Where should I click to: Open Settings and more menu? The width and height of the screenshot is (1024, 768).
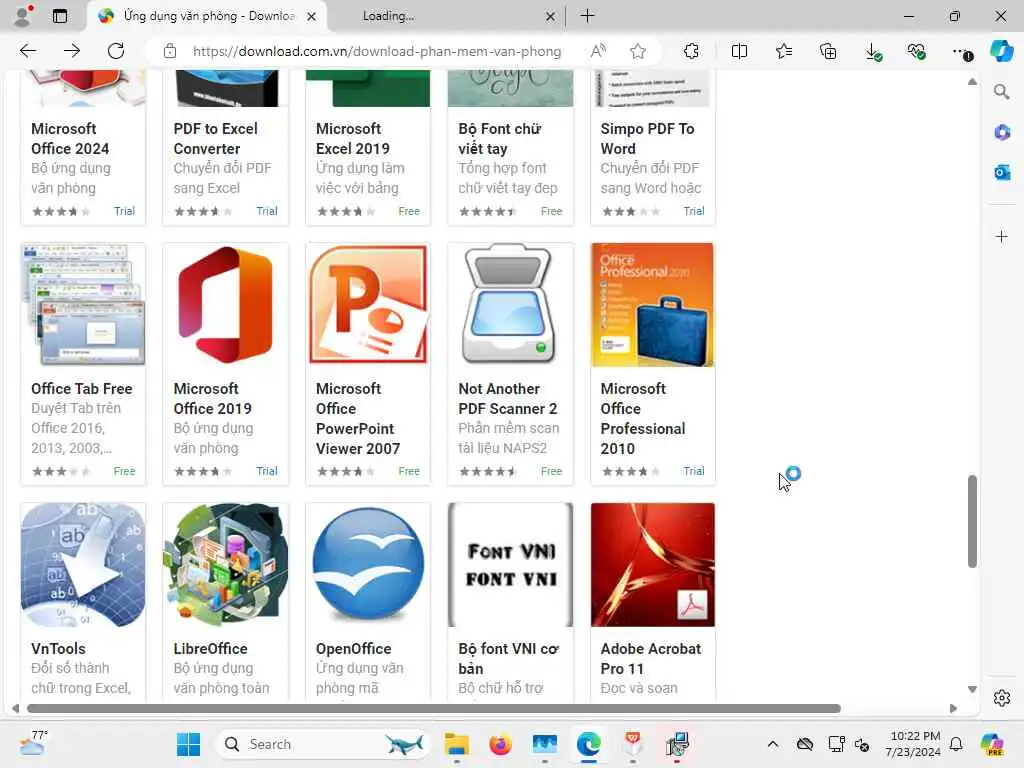pos(961,52)
